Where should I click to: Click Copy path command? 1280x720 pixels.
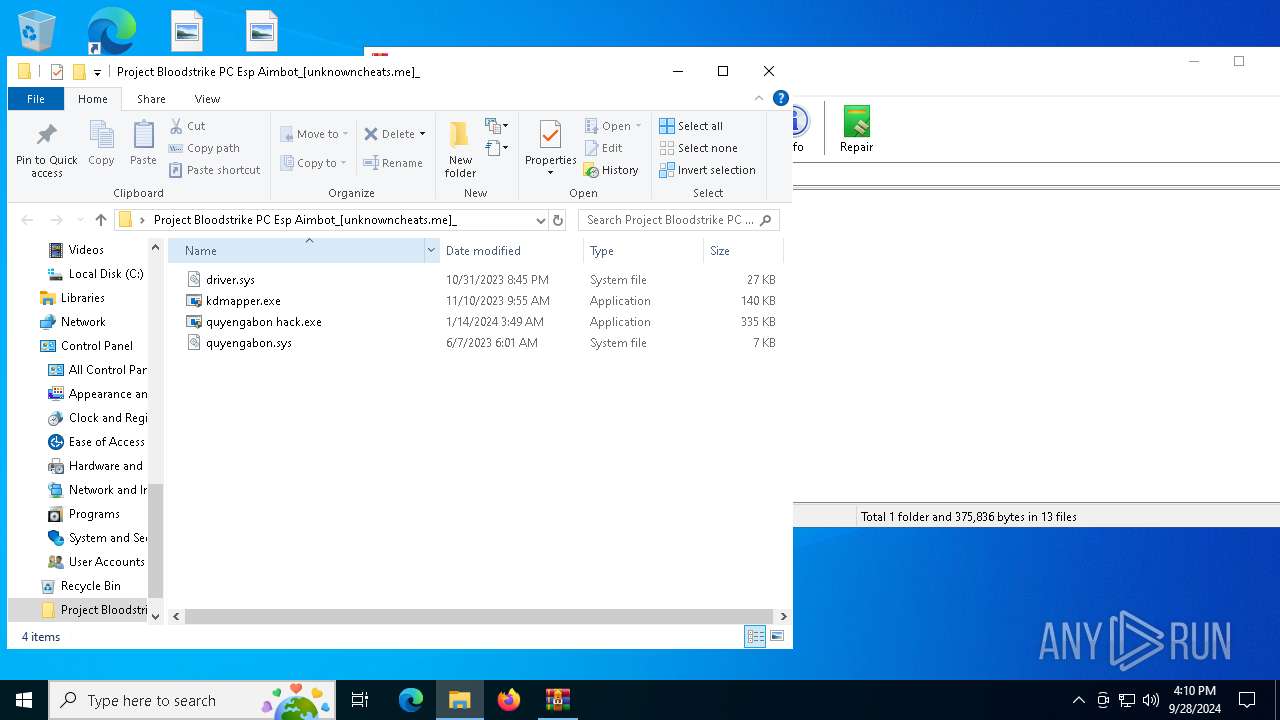point(204,148)
